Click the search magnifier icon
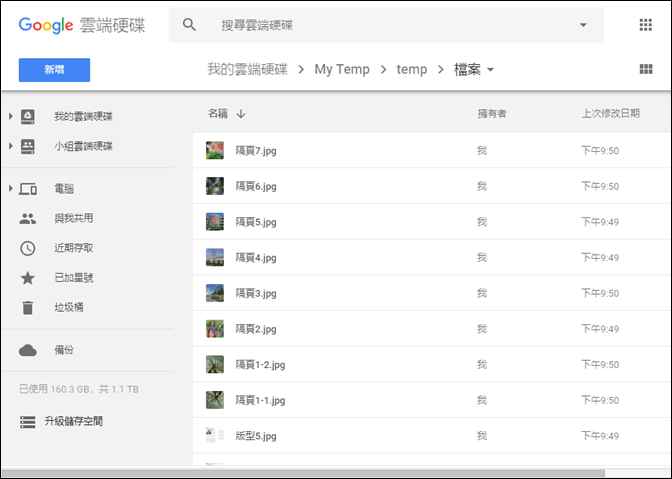 [189, 25]
